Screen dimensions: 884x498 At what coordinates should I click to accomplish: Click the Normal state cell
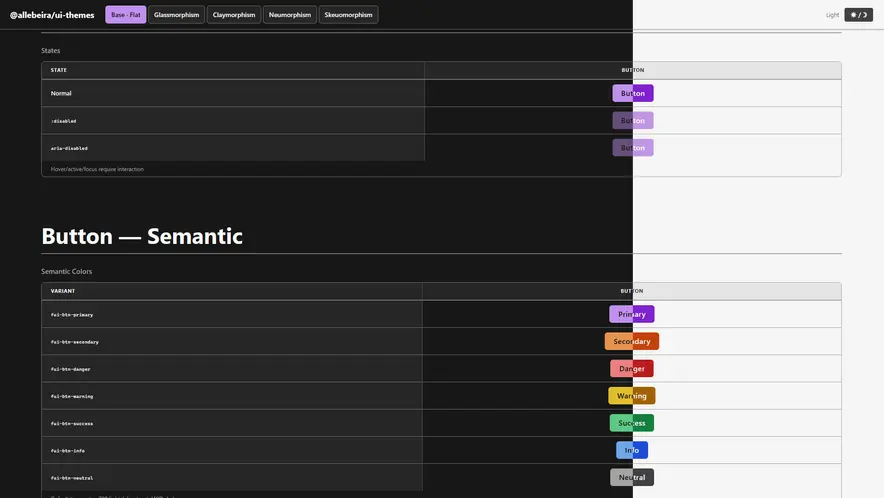[233, 93]
